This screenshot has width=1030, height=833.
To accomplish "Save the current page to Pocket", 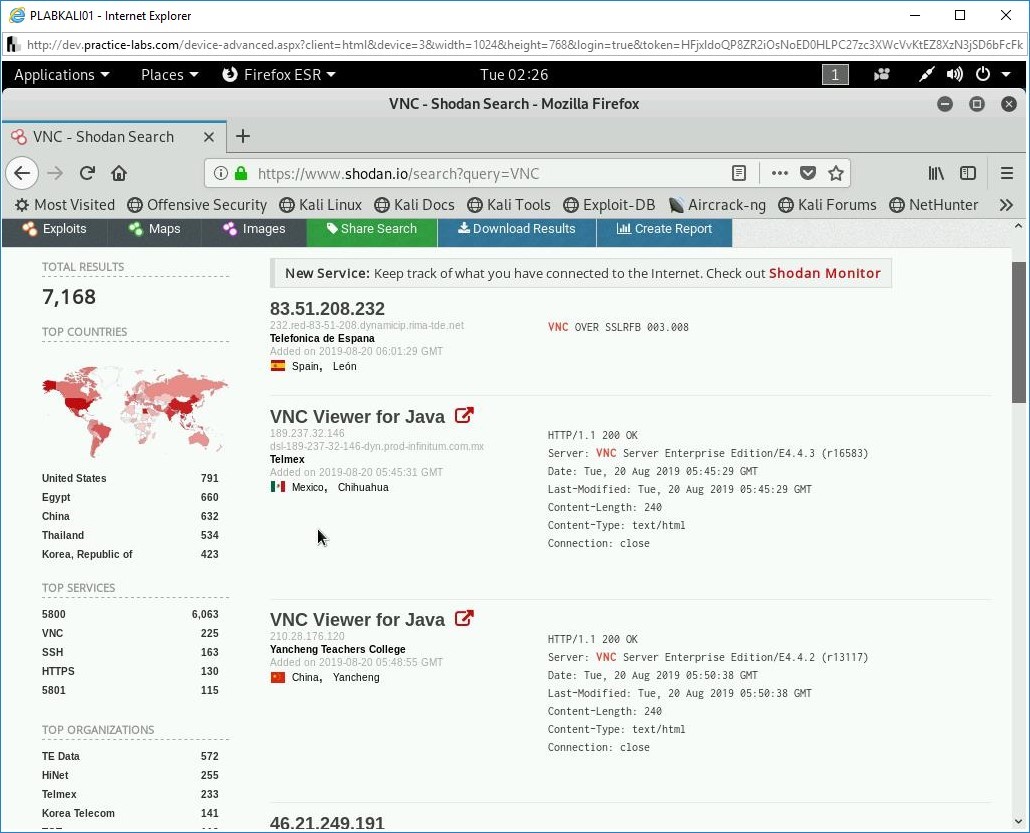I will [x=808, y=172].
